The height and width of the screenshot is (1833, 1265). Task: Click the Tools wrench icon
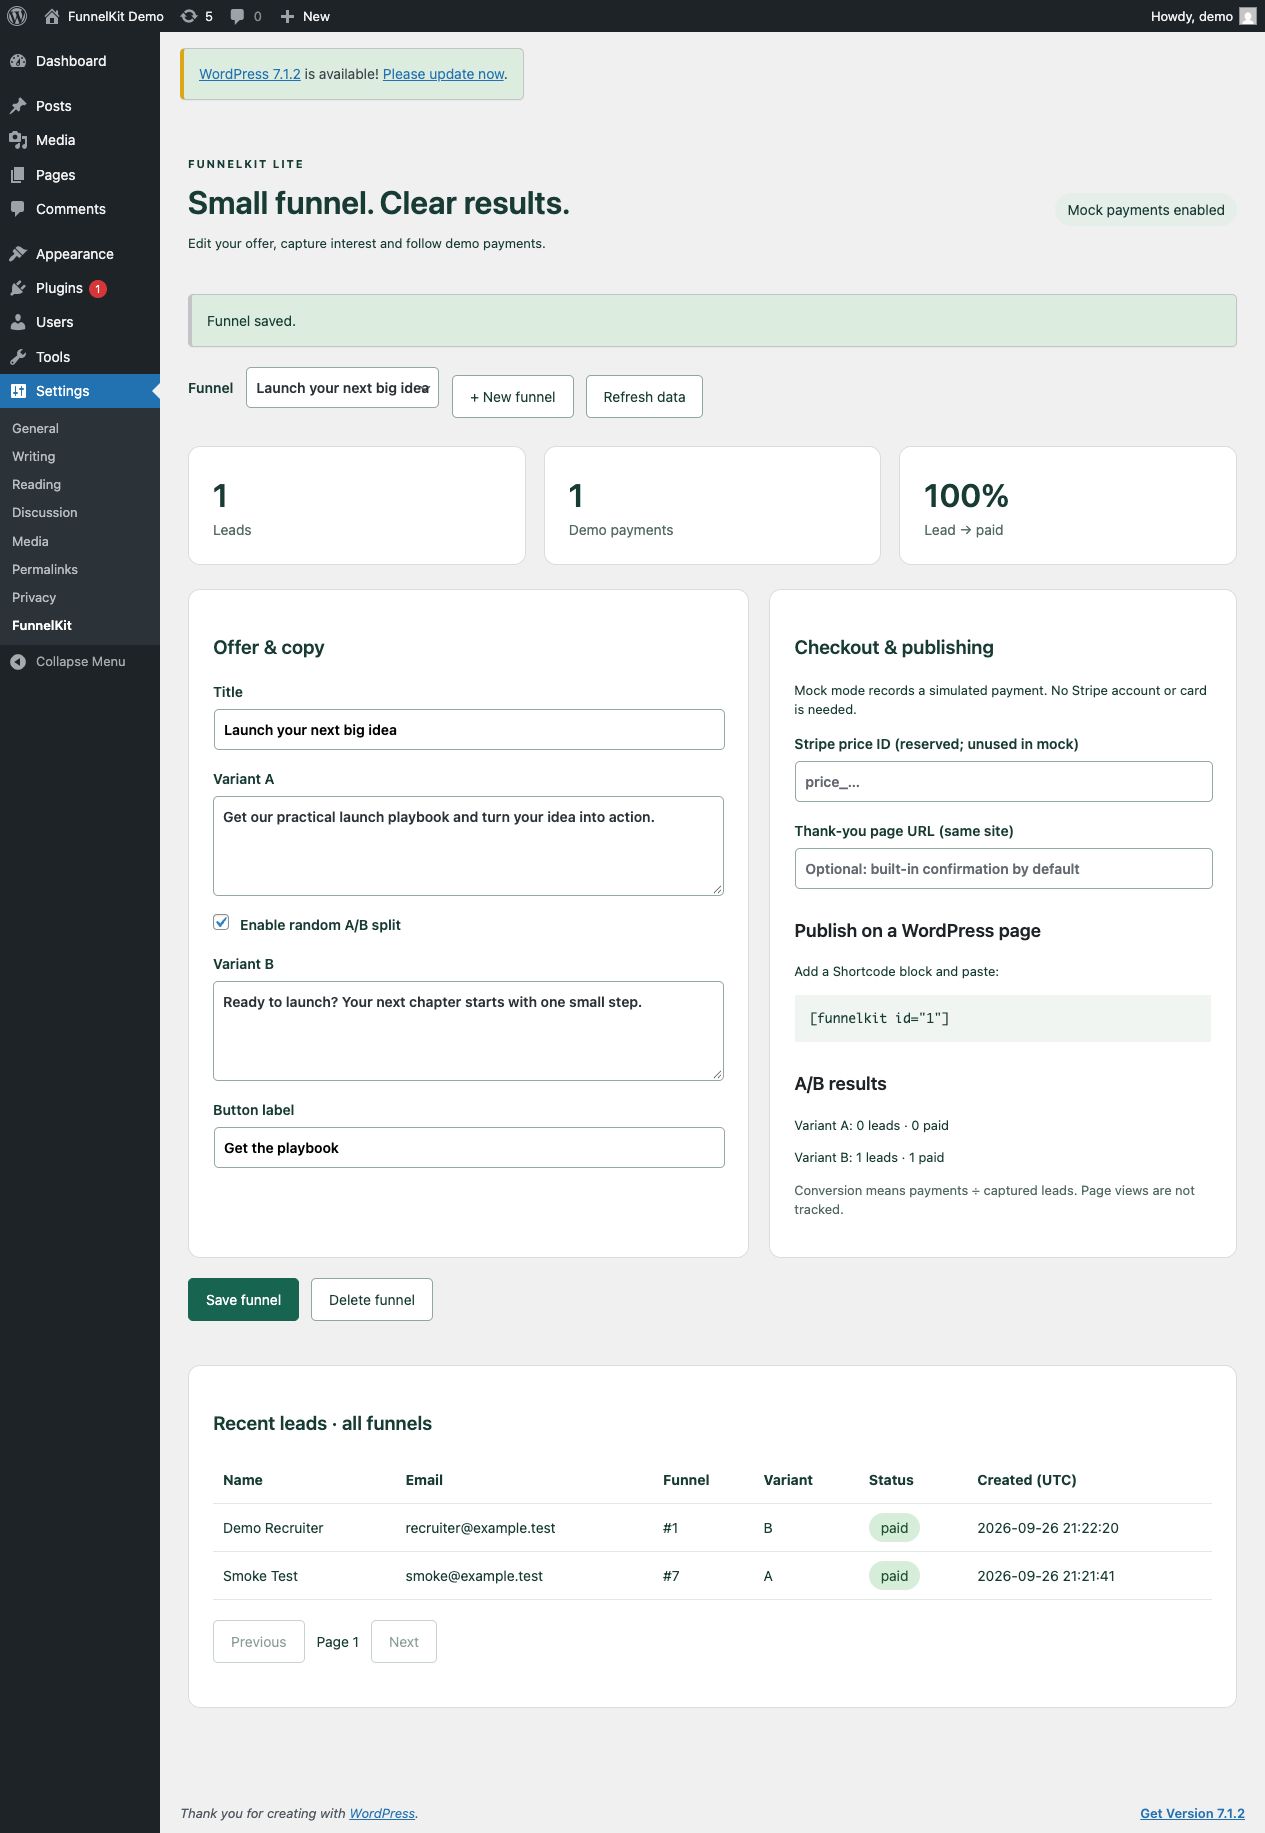click(18, 357)
